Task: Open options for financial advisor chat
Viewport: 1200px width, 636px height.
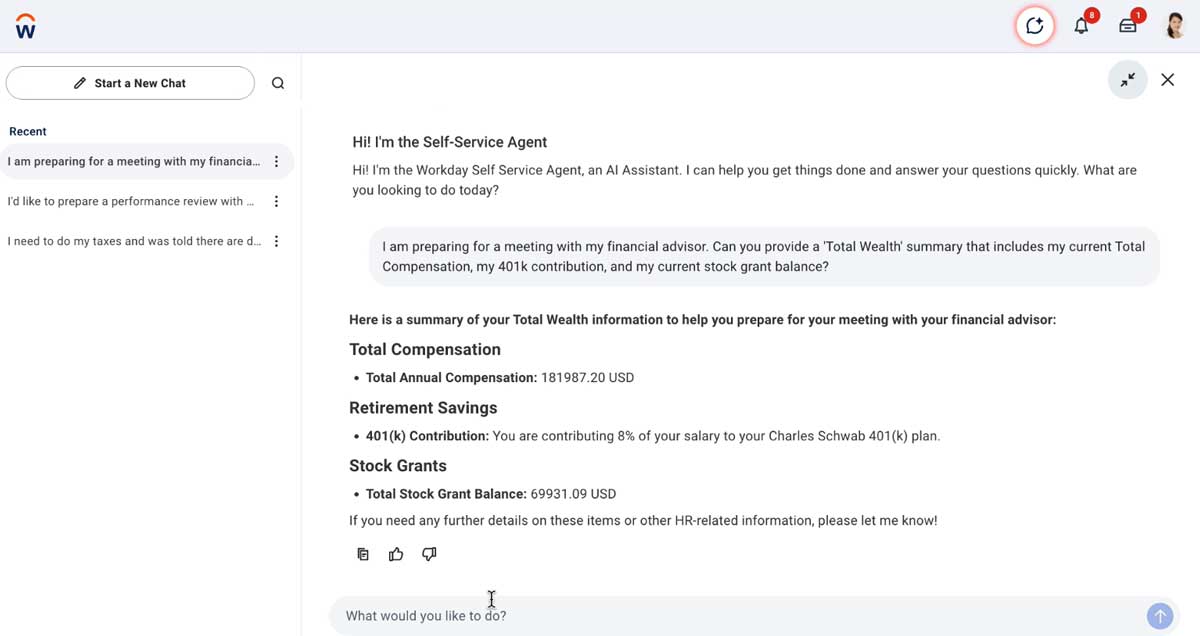Action: pos(277,162)
